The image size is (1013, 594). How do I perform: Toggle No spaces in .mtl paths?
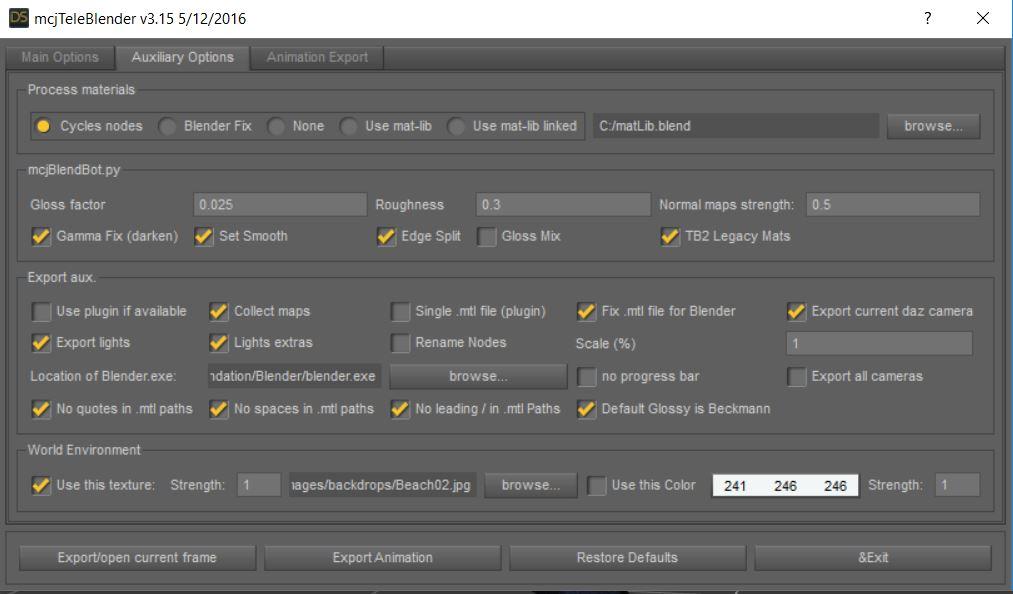(x=219, y=408)
